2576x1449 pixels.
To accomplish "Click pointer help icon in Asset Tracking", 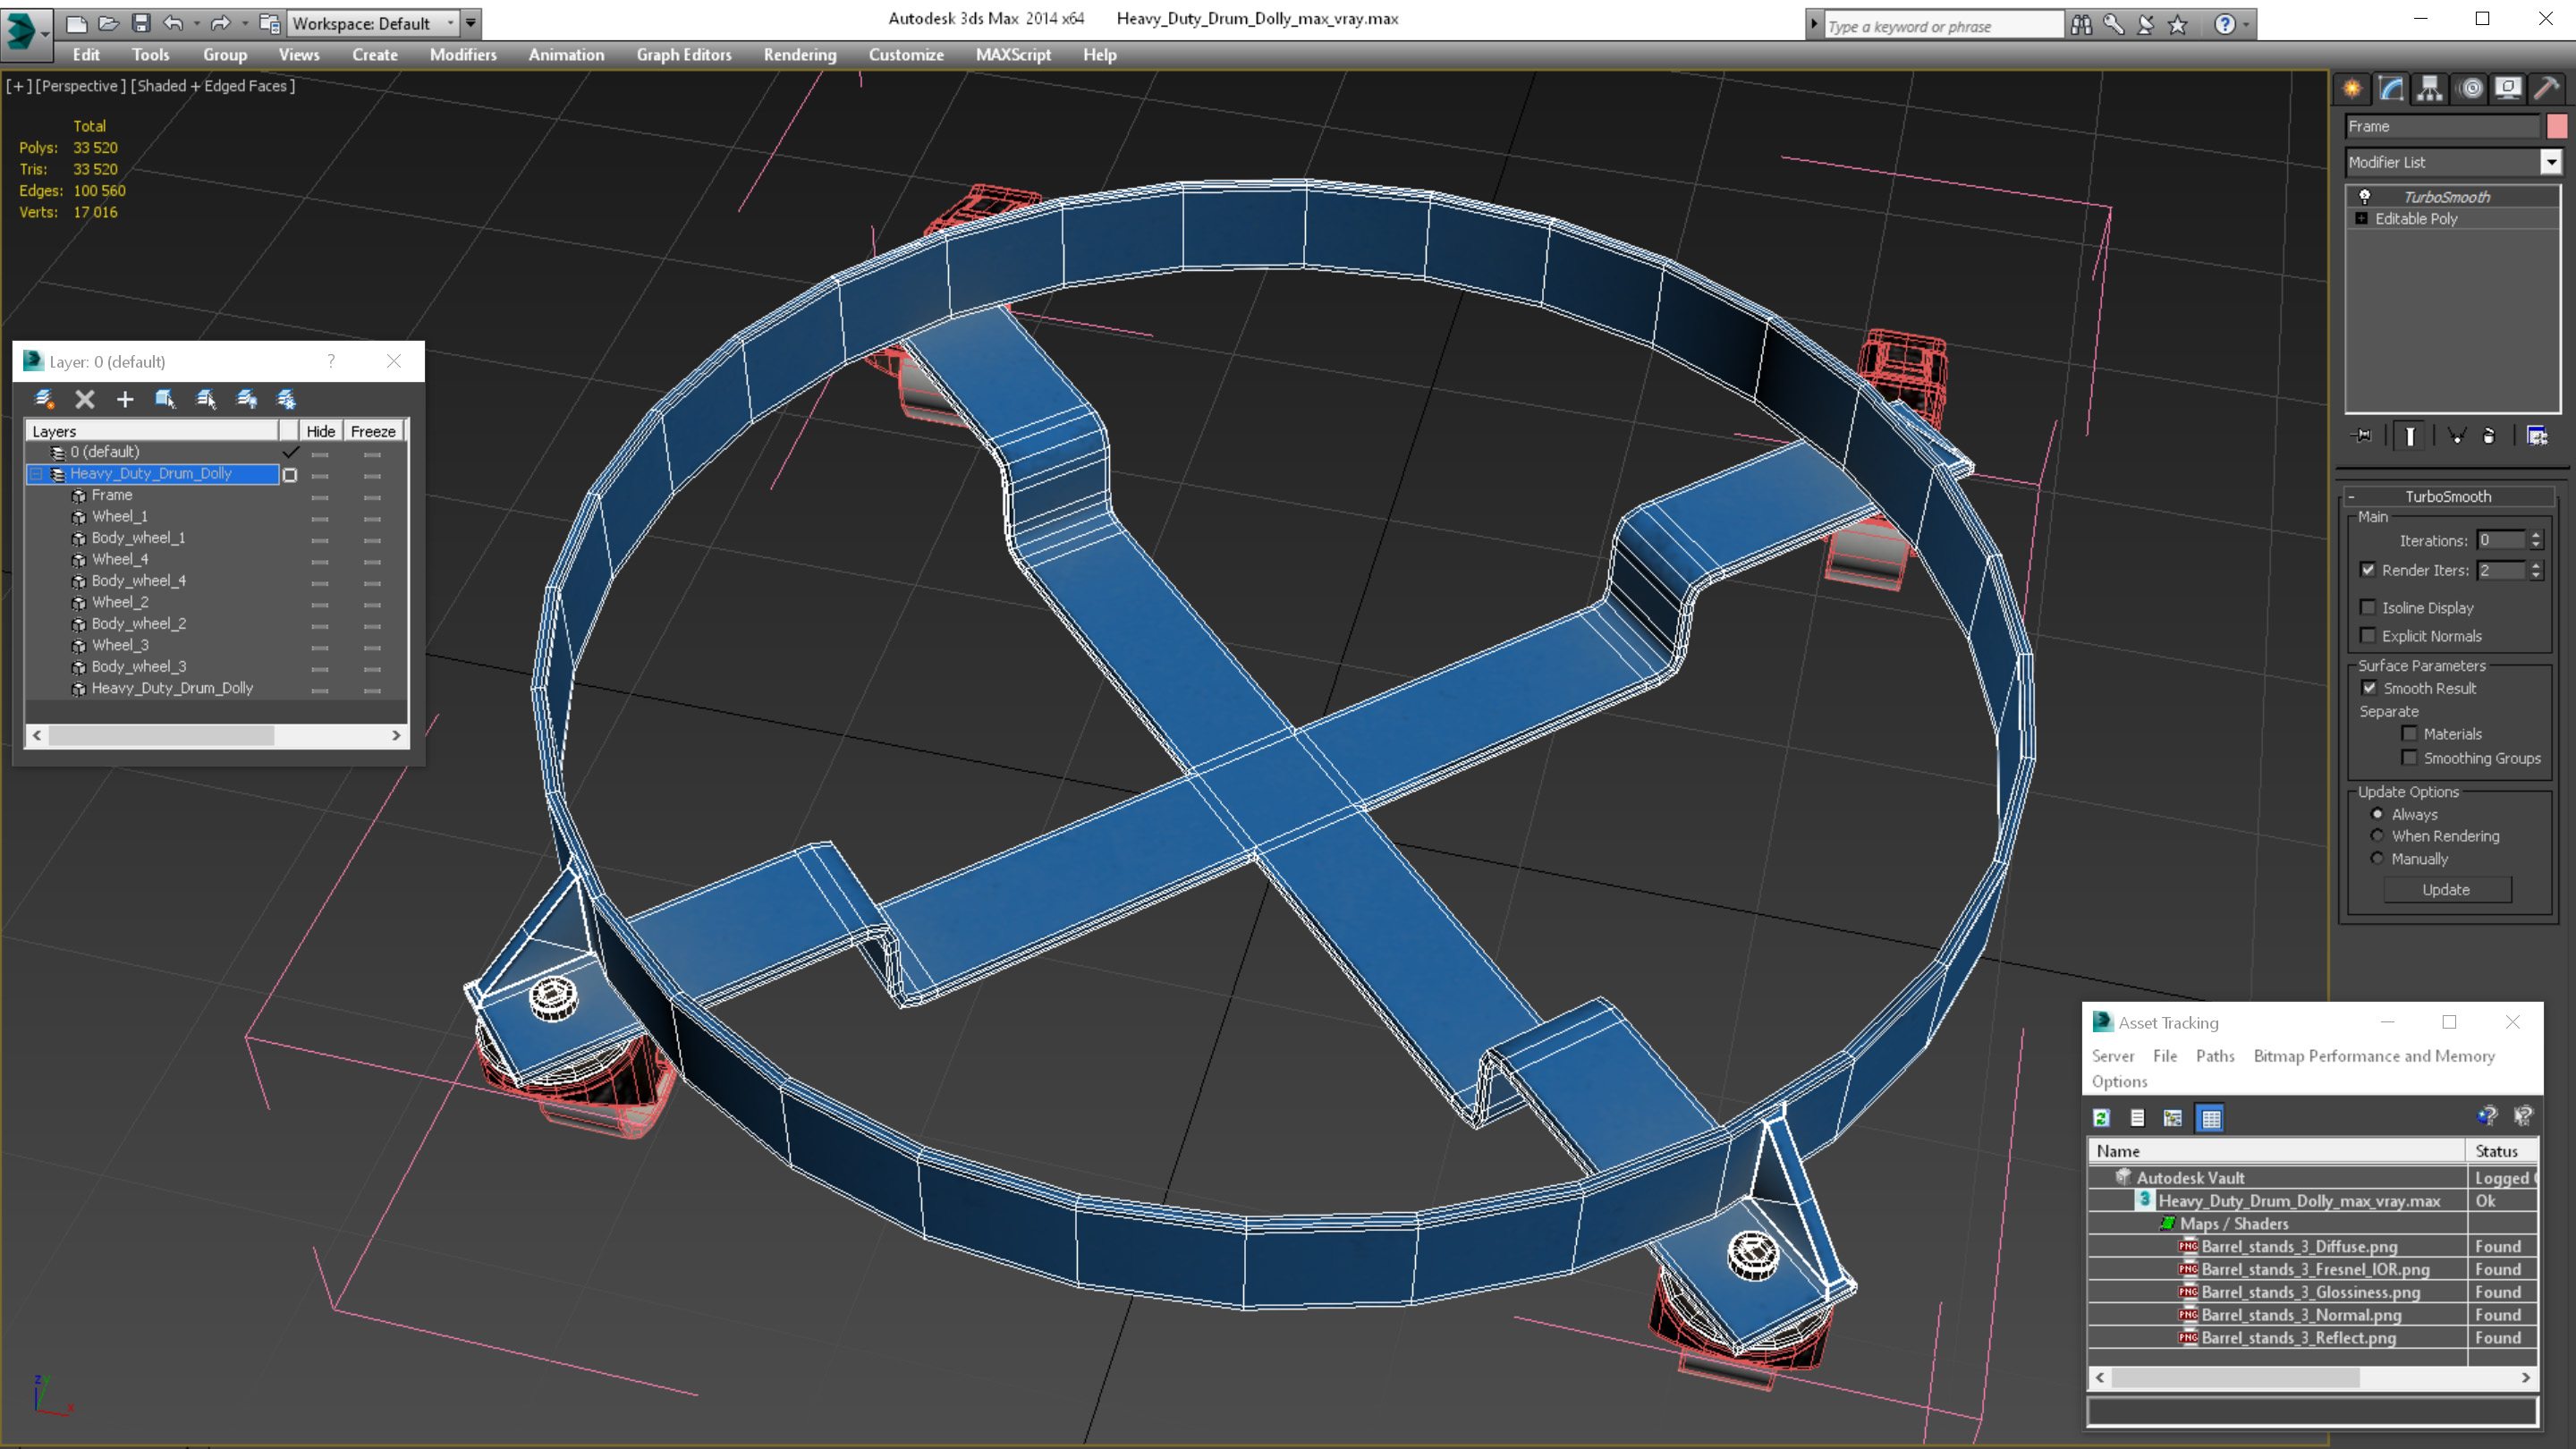I will pyautogui.click(x=2523, y=1116).
